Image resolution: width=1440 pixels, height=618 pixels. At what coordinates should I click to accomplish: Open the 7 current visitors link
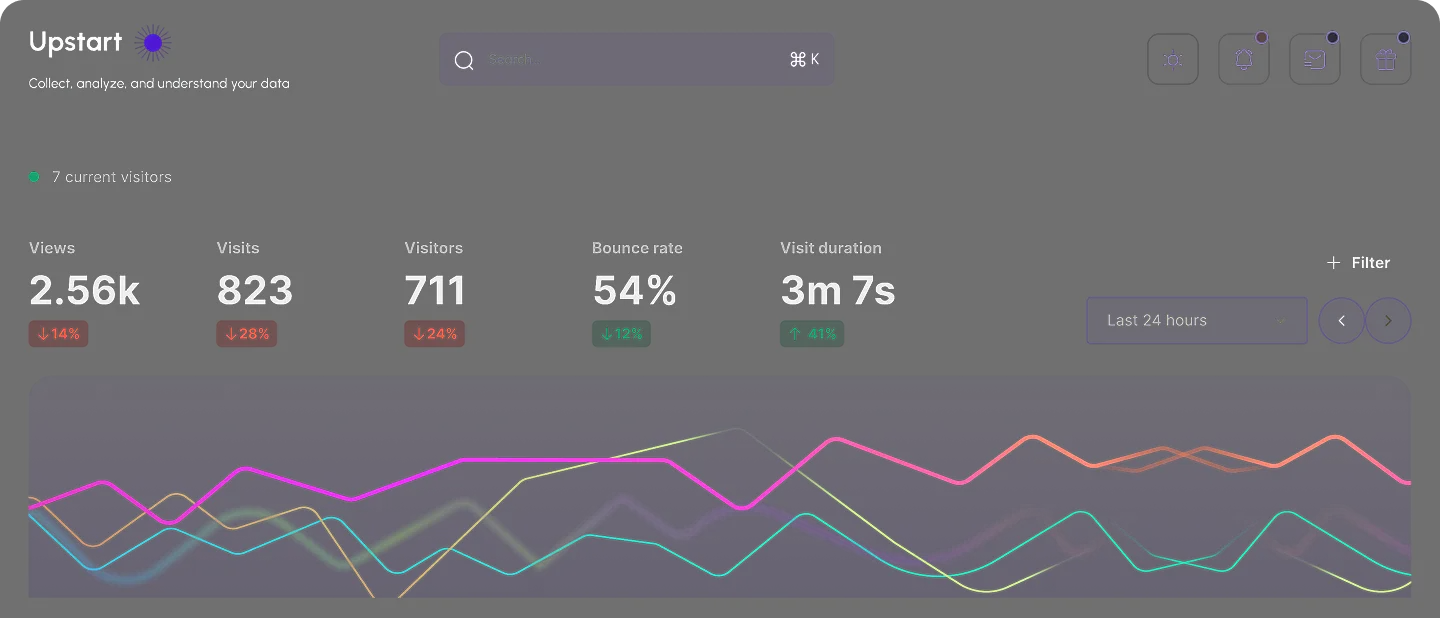click(112, 176)
